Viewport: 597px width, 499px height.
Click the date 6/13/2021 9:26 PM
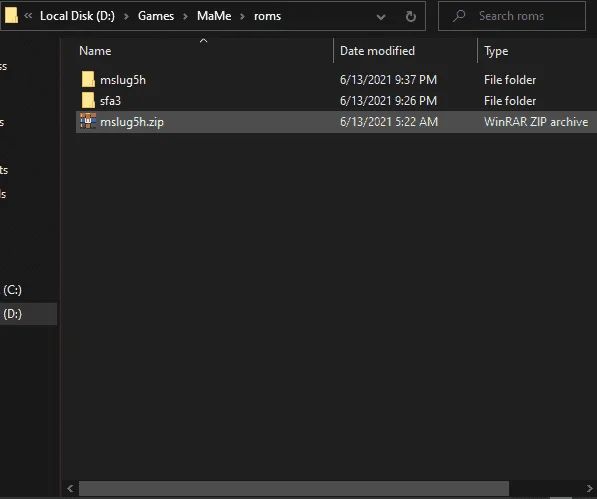(x=388, y=100)
